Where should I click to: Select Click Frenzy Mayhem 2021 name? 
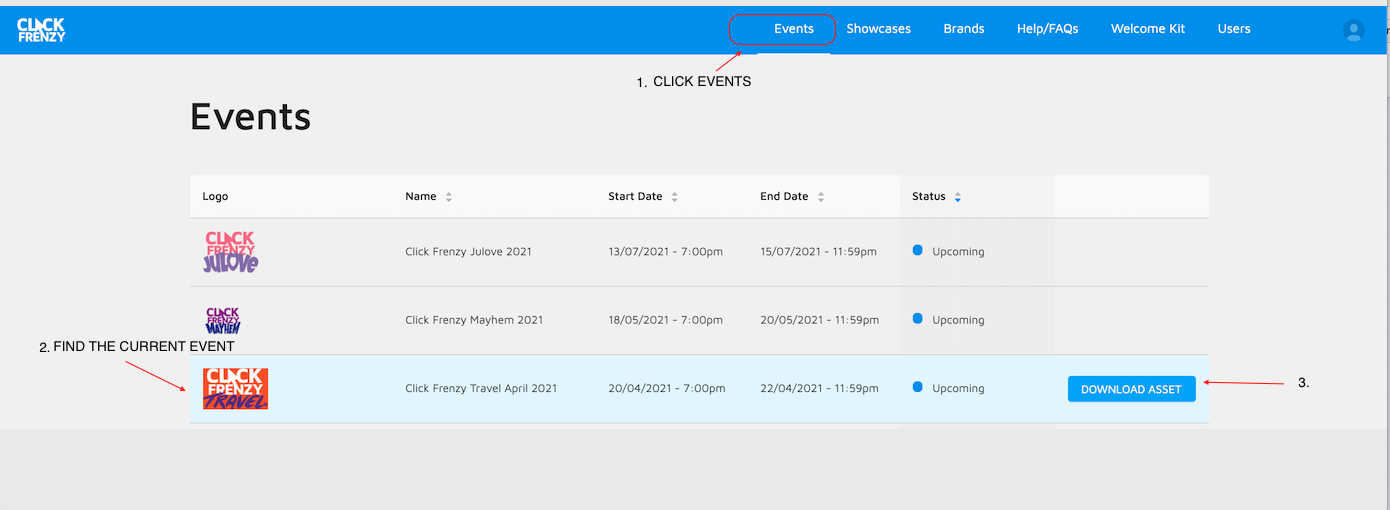[474, 320]
